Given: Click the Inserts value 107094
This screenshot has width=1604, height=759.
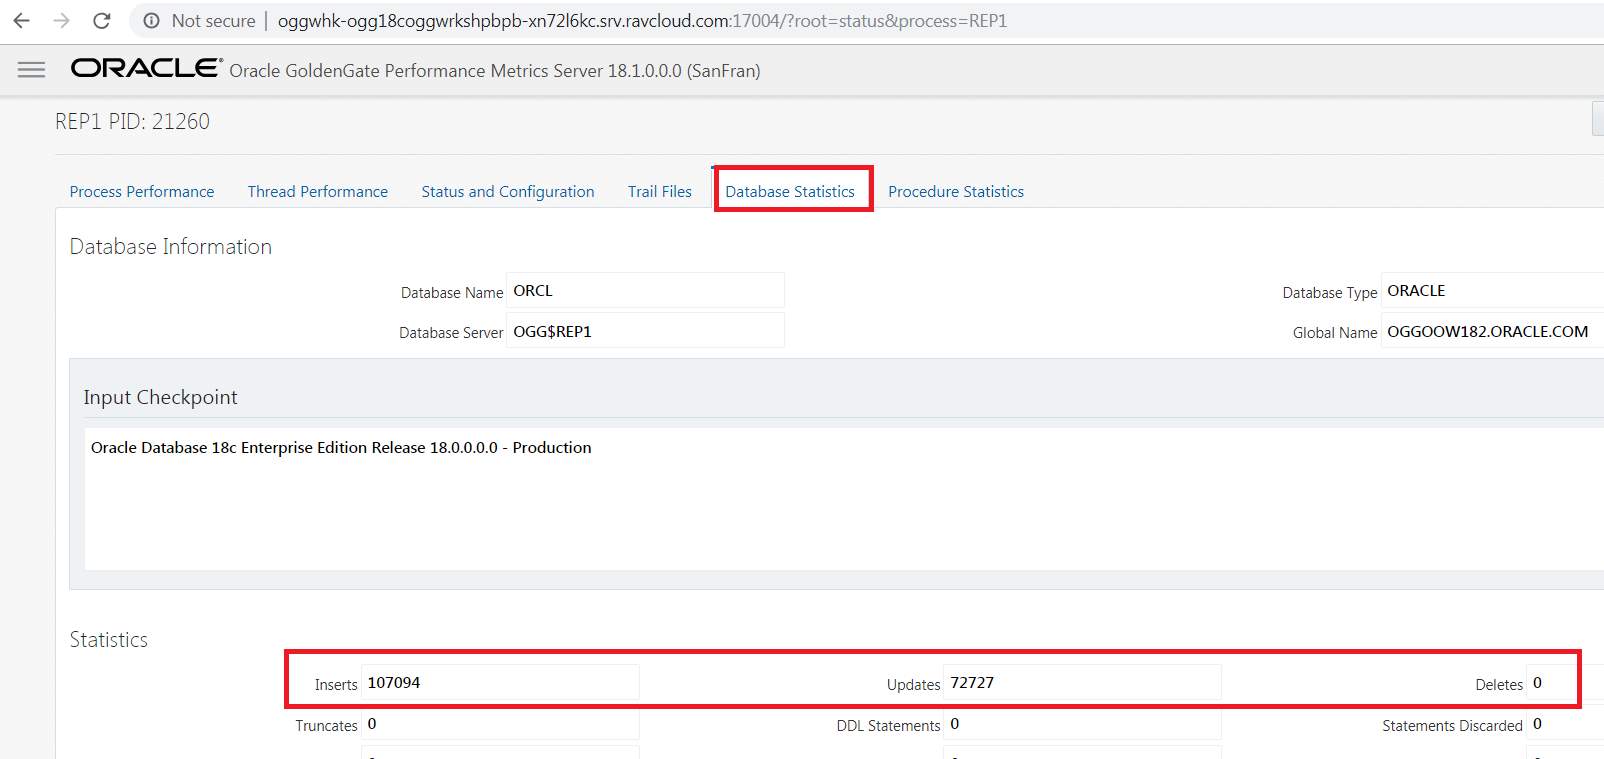Looking at the screenshot, I should (500, 683).
